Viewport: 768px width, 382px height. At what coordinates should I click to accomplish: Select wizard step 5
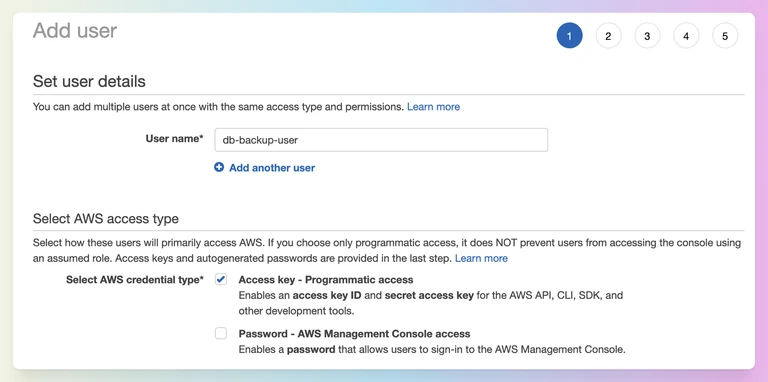(x=725, y=36)
